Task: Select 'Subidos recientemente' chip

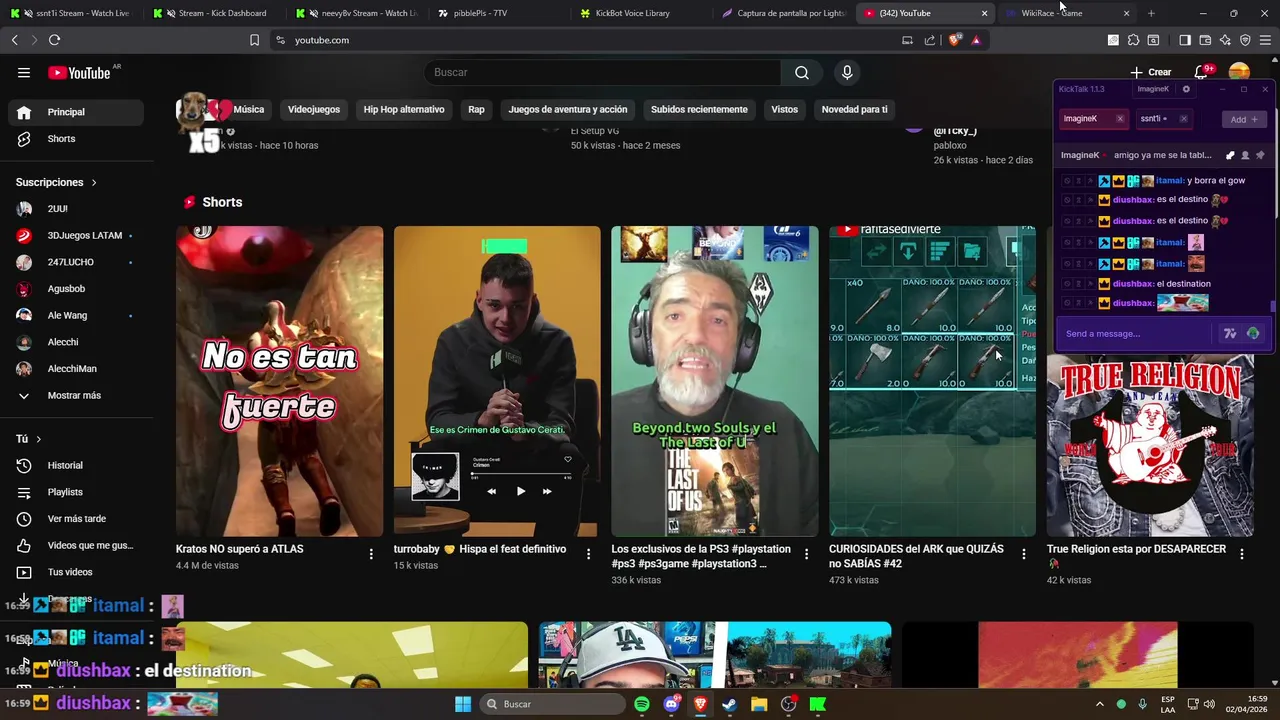Action: click(x=699, y=109)
